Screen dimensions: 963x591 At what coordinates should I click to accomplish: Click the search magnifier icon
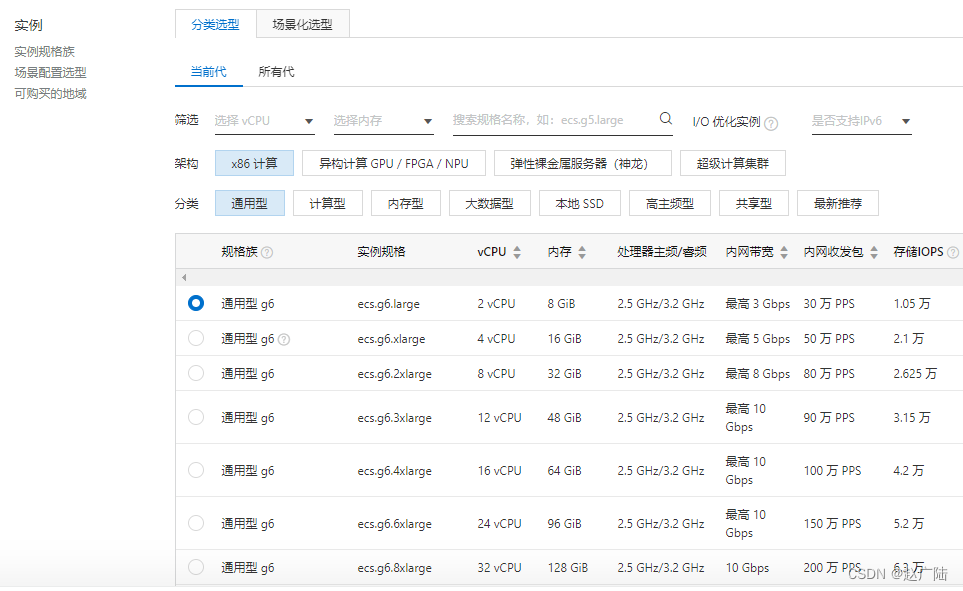pyautogui.click(x=665, y=118)
